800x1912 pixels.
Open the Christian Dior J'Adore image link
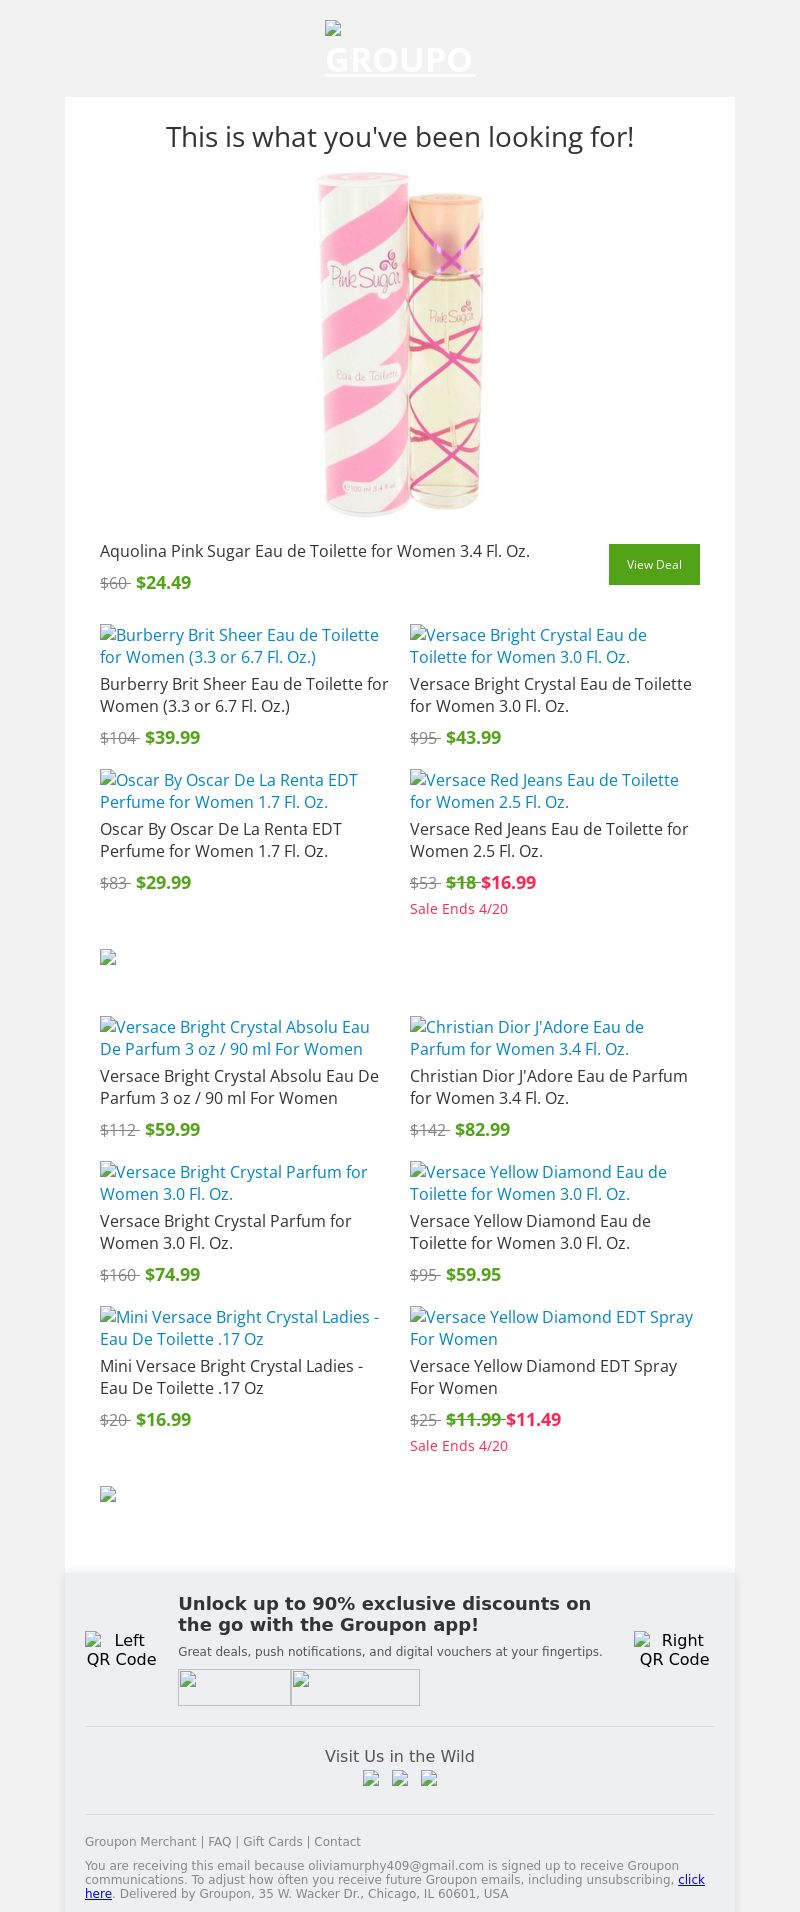point(527,1038)
